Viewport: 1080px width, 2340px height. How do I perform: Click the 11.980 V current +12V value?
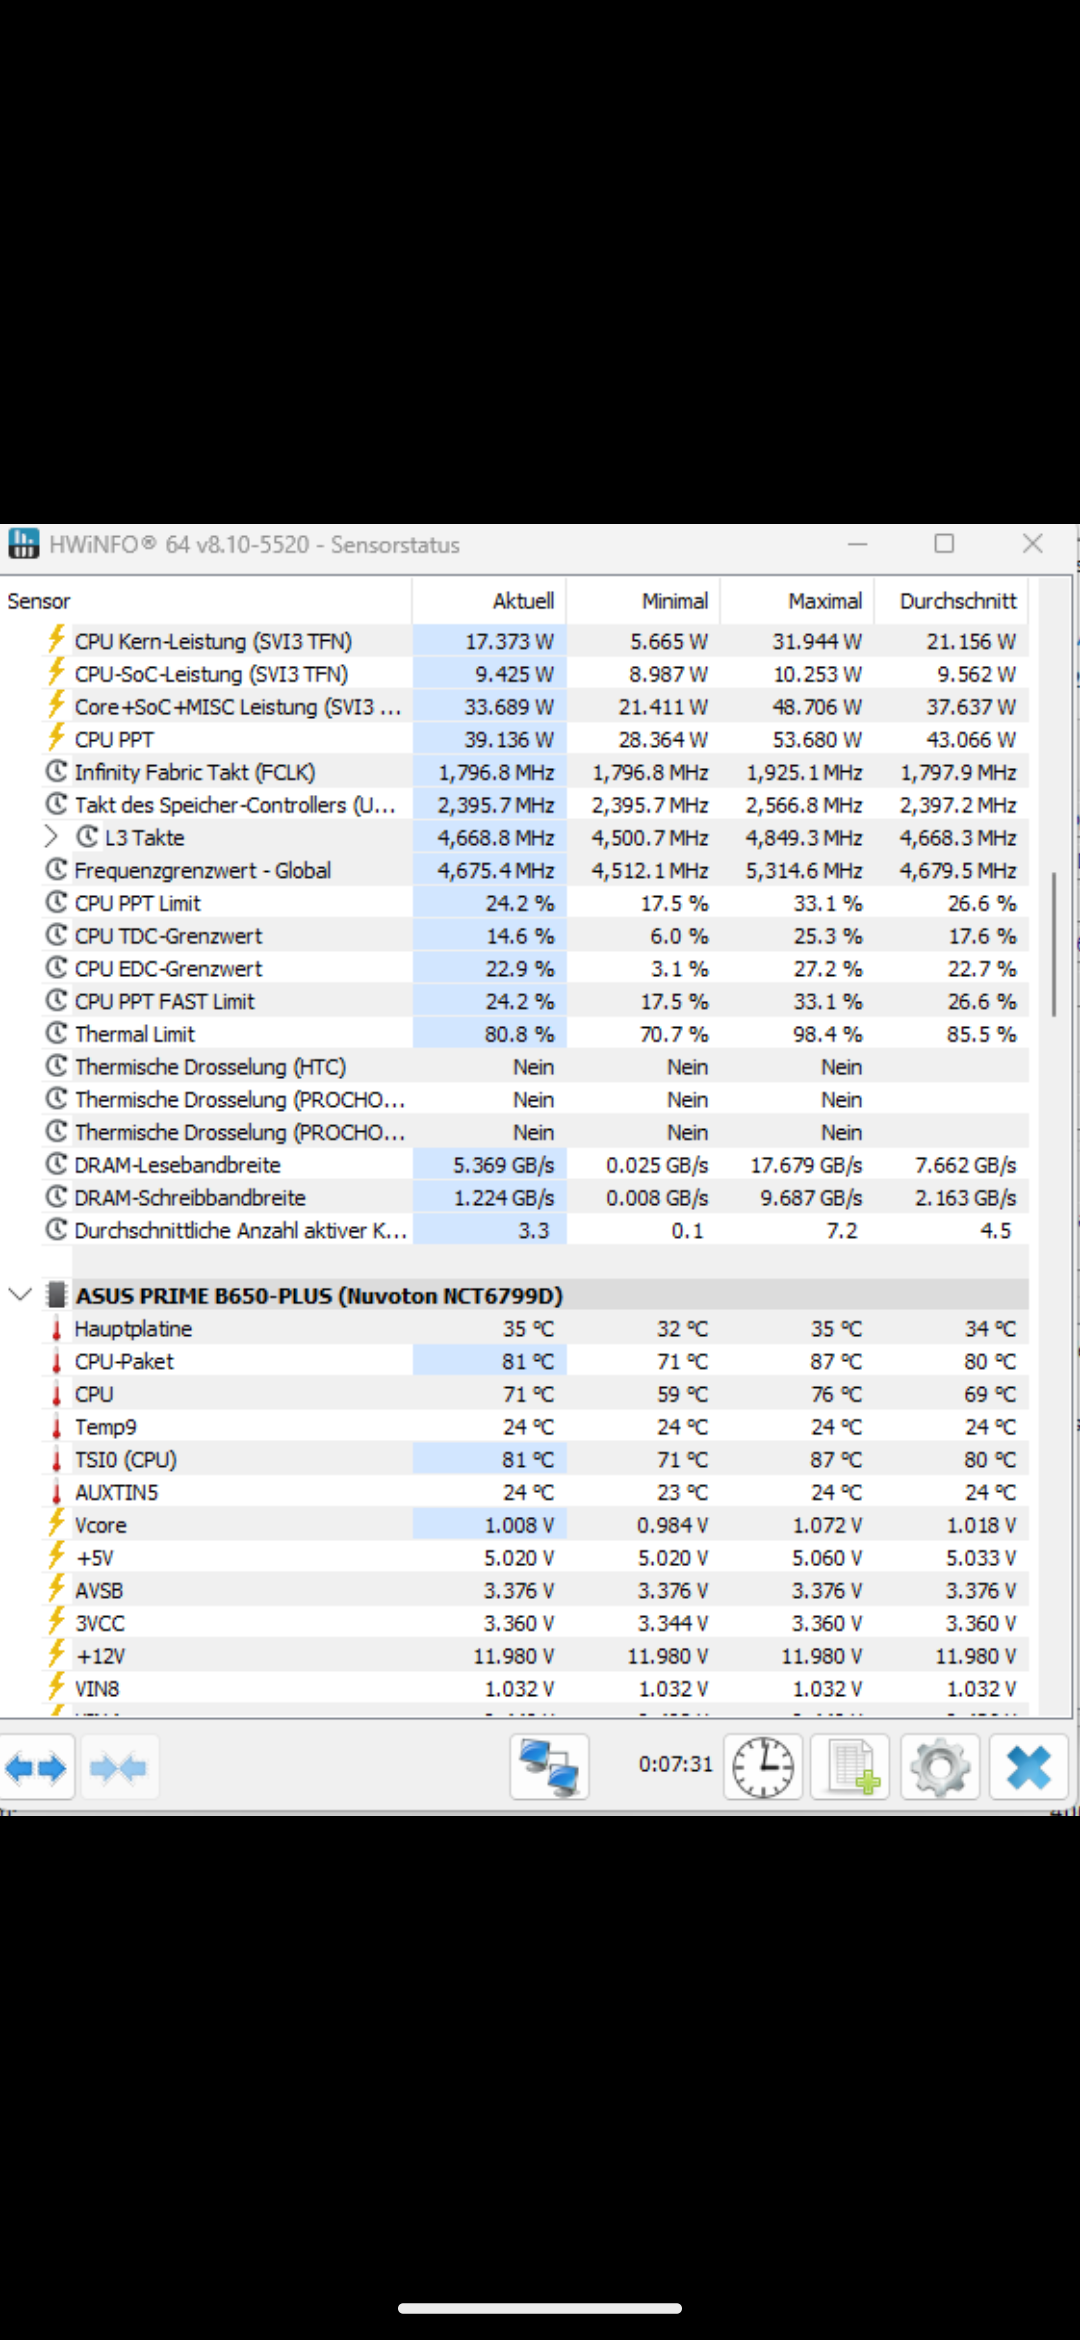(x=514, y=1656)
